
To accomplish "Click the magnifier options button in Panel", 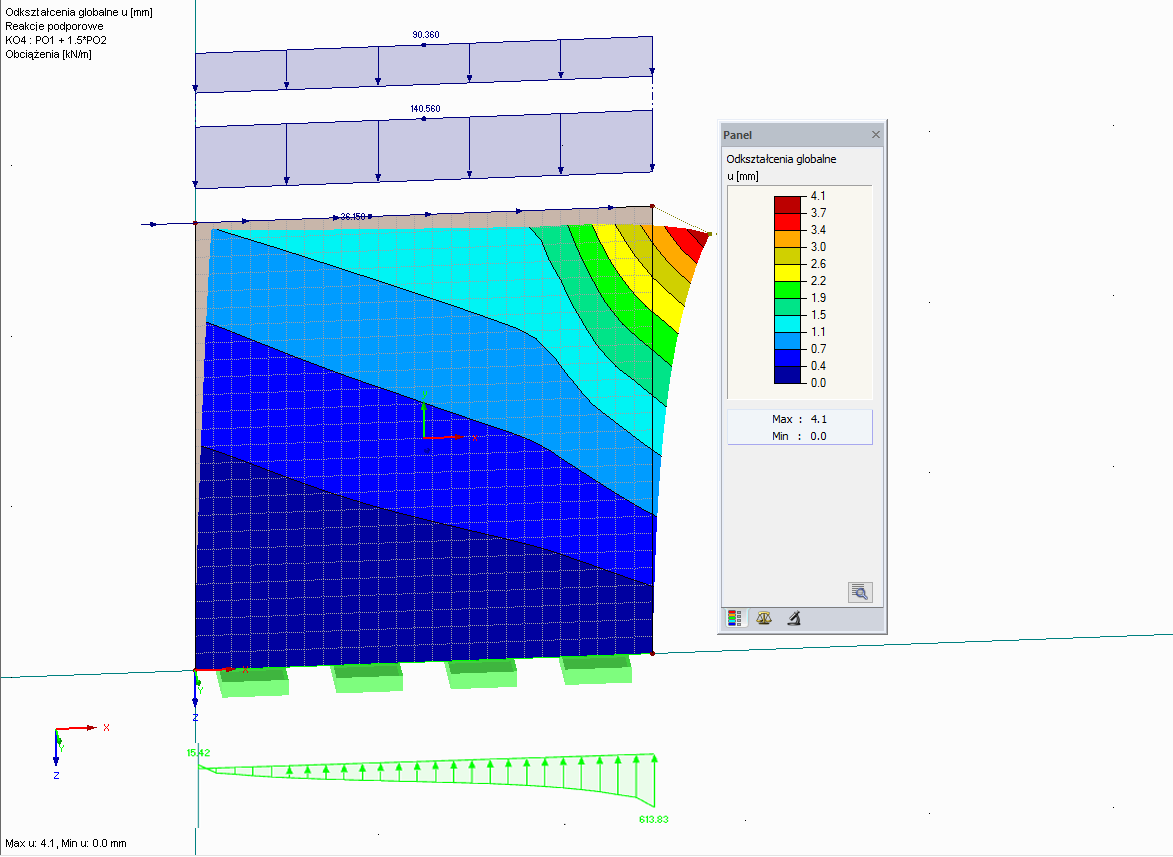I will [x=860, y=593].
